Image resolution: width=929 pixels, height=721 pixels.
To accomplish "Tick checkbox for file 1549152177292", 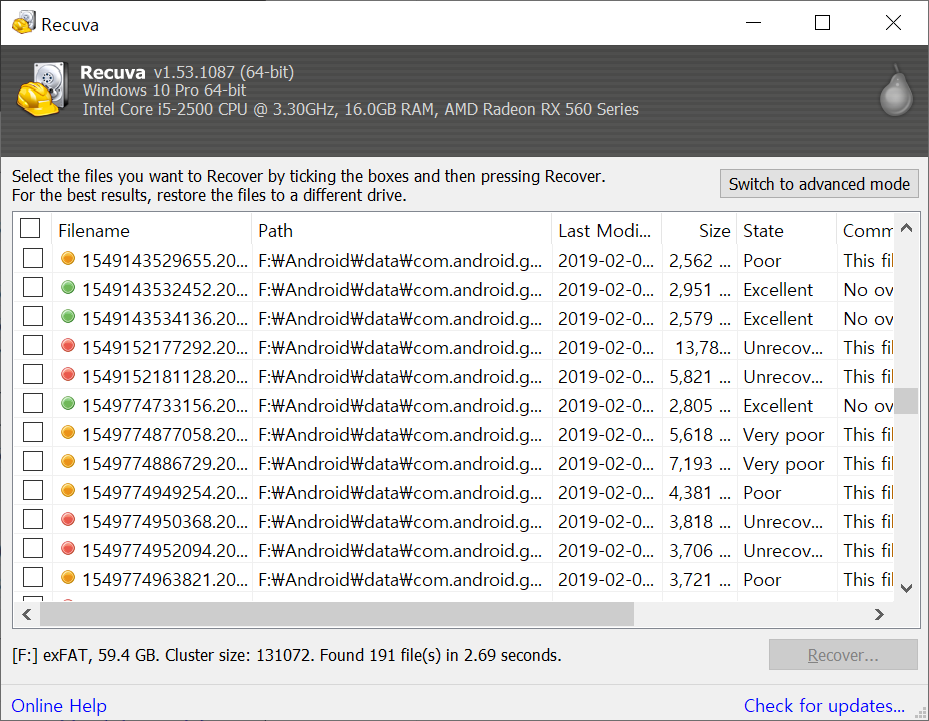I will [x=33, y=345].
